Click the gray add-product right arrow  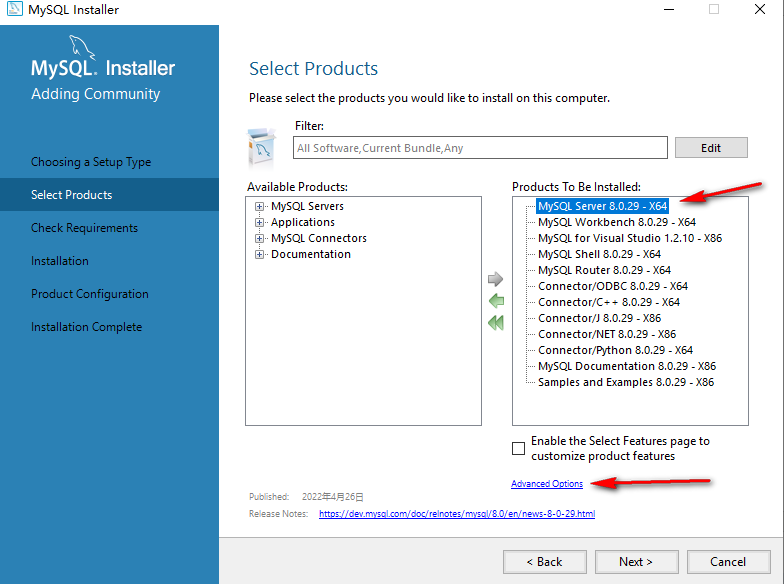(x=495, y=279)
